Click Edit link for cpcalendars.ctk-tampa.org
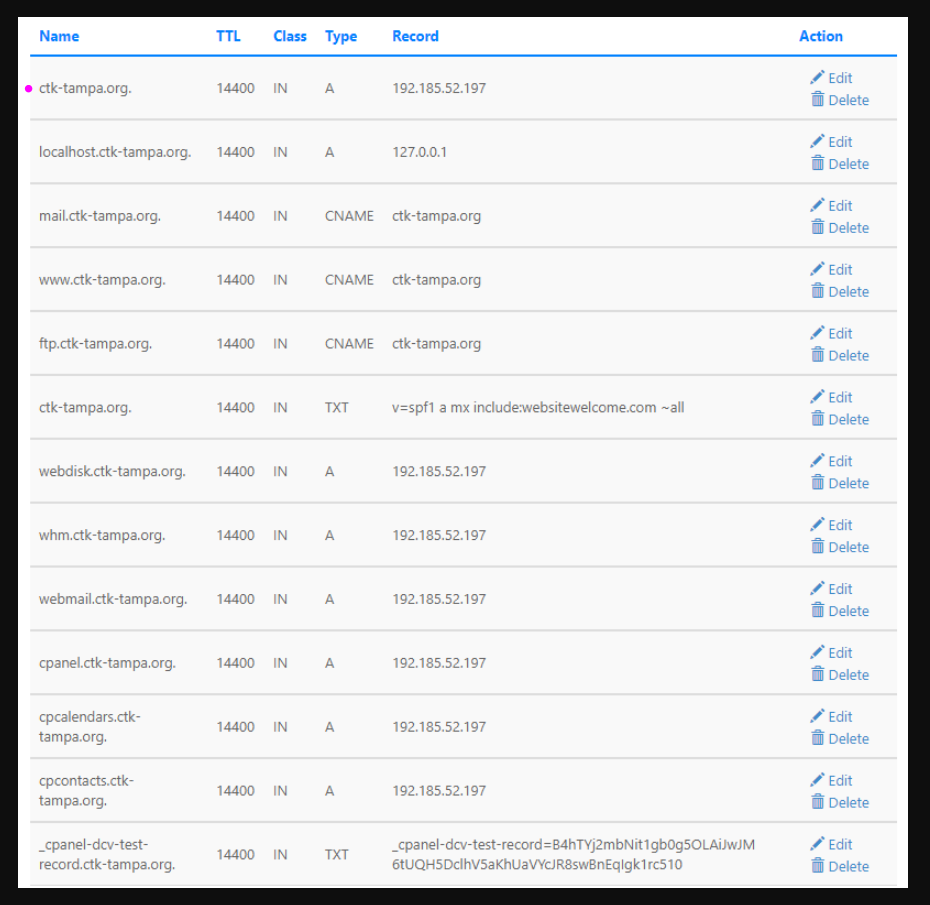Screen dimensions: 930x905 point(839,717)
